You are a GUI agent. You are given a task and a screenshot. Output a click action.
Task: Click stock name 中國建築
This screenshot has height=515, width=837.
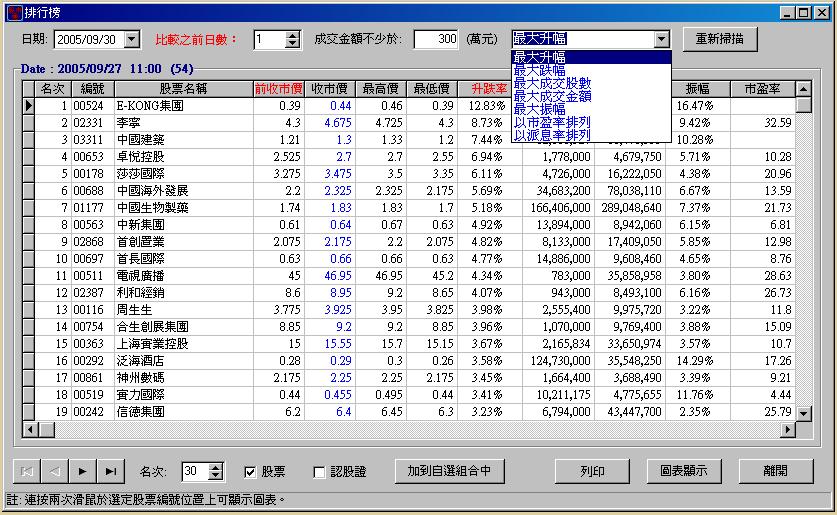pos(141,140)
